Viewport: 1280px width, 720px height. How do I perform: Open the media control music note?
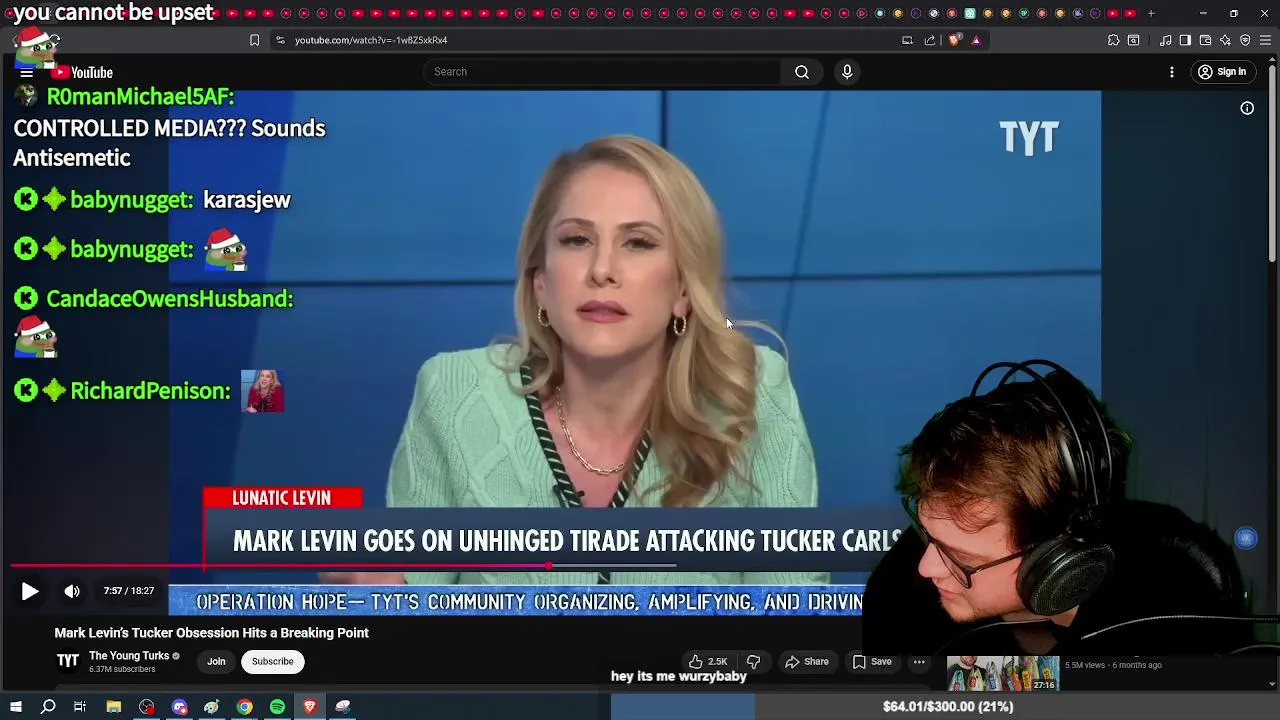(x=1165, y=40)
